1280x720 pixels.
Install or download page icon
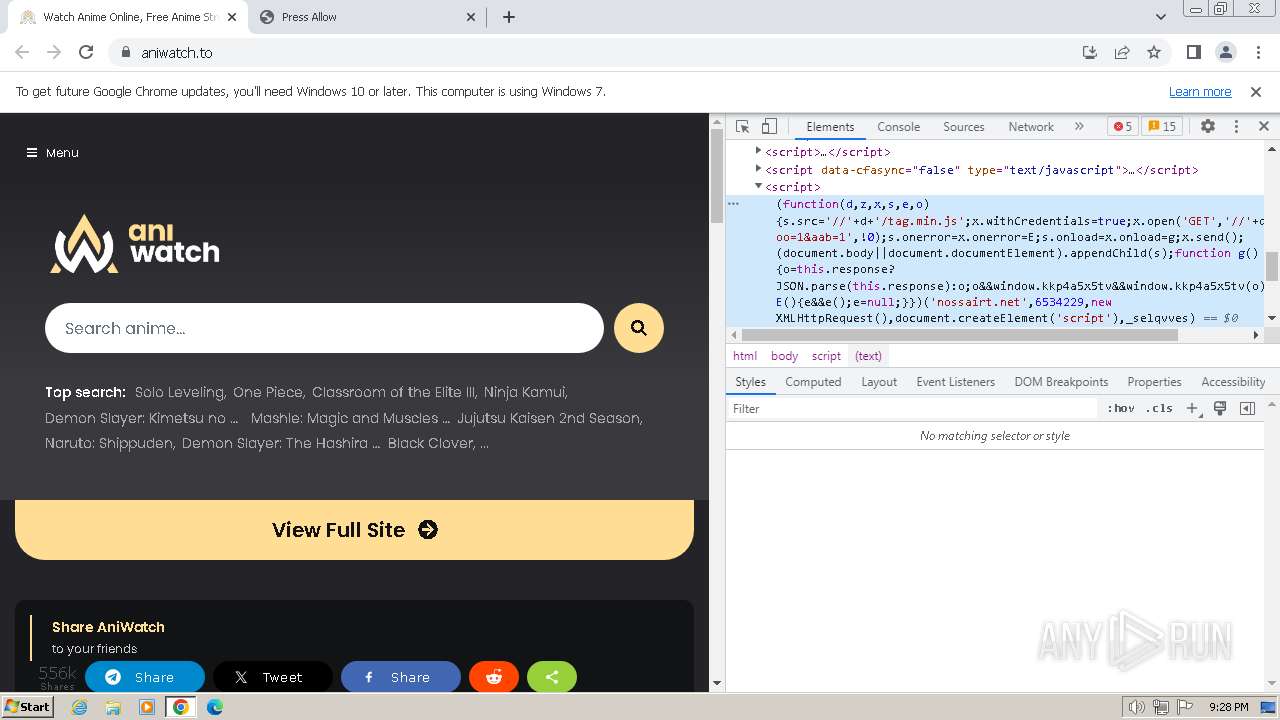click(x=1090, y=53)
